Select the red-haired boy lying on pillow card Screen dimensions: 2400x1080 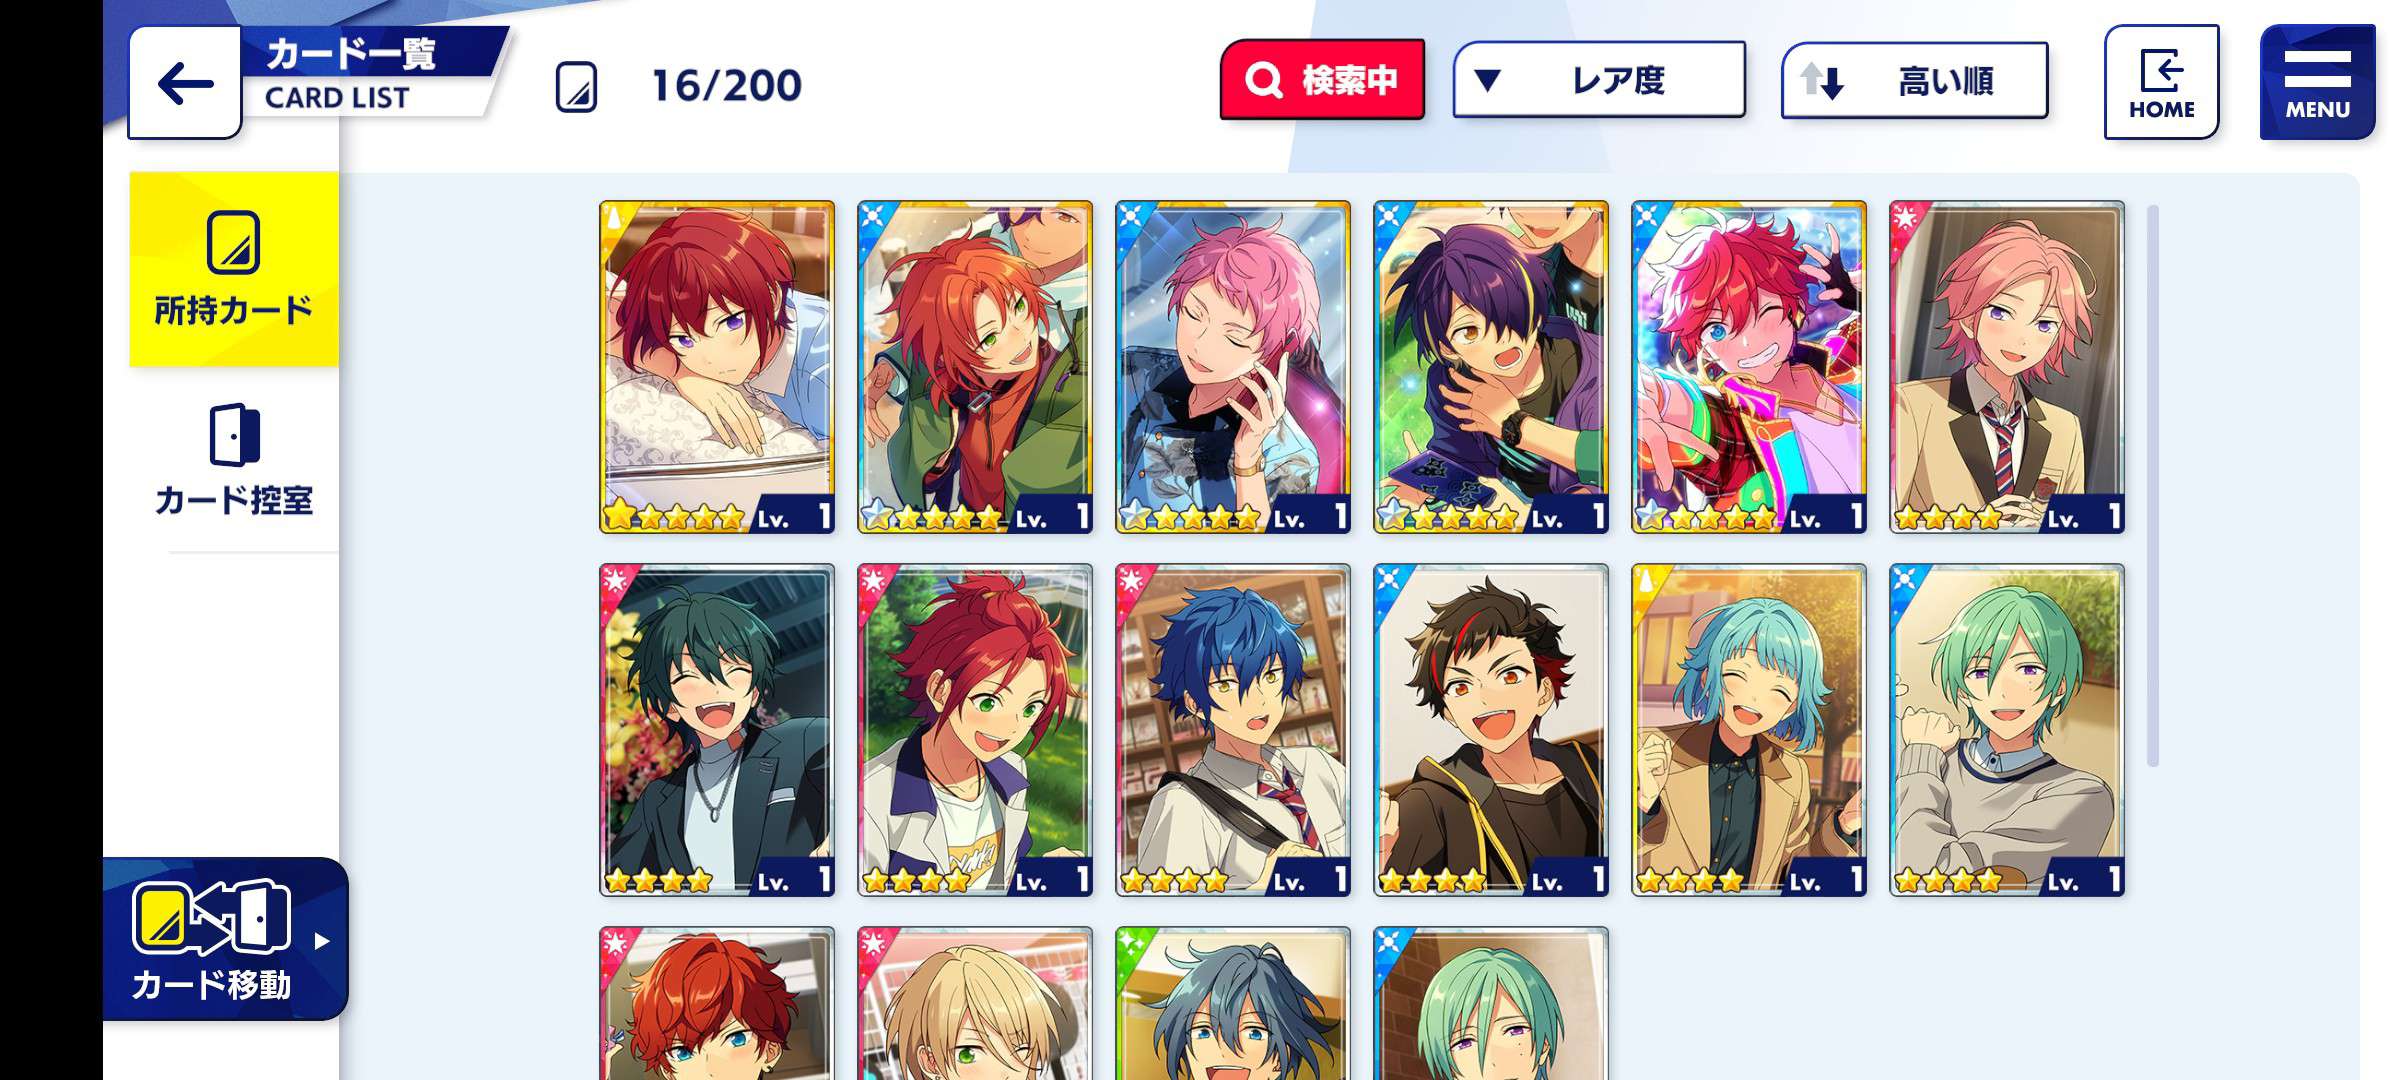pos(717,367)
